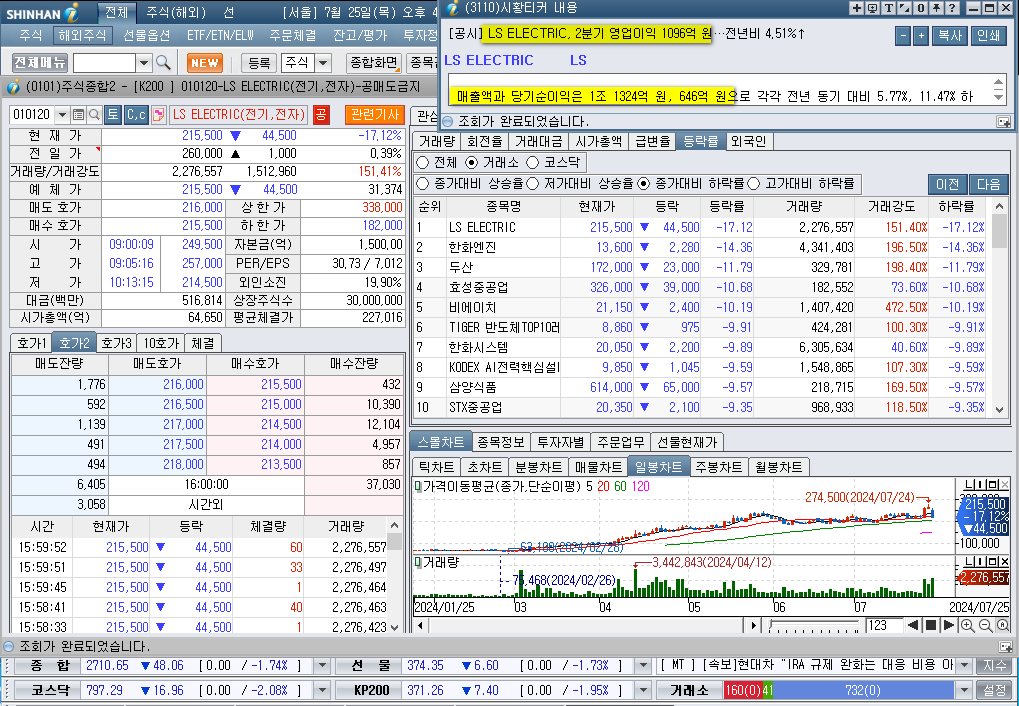Click the 'L' icon on price chart pane
This screenshot has height=706, width=1019.
pos(970,485)
